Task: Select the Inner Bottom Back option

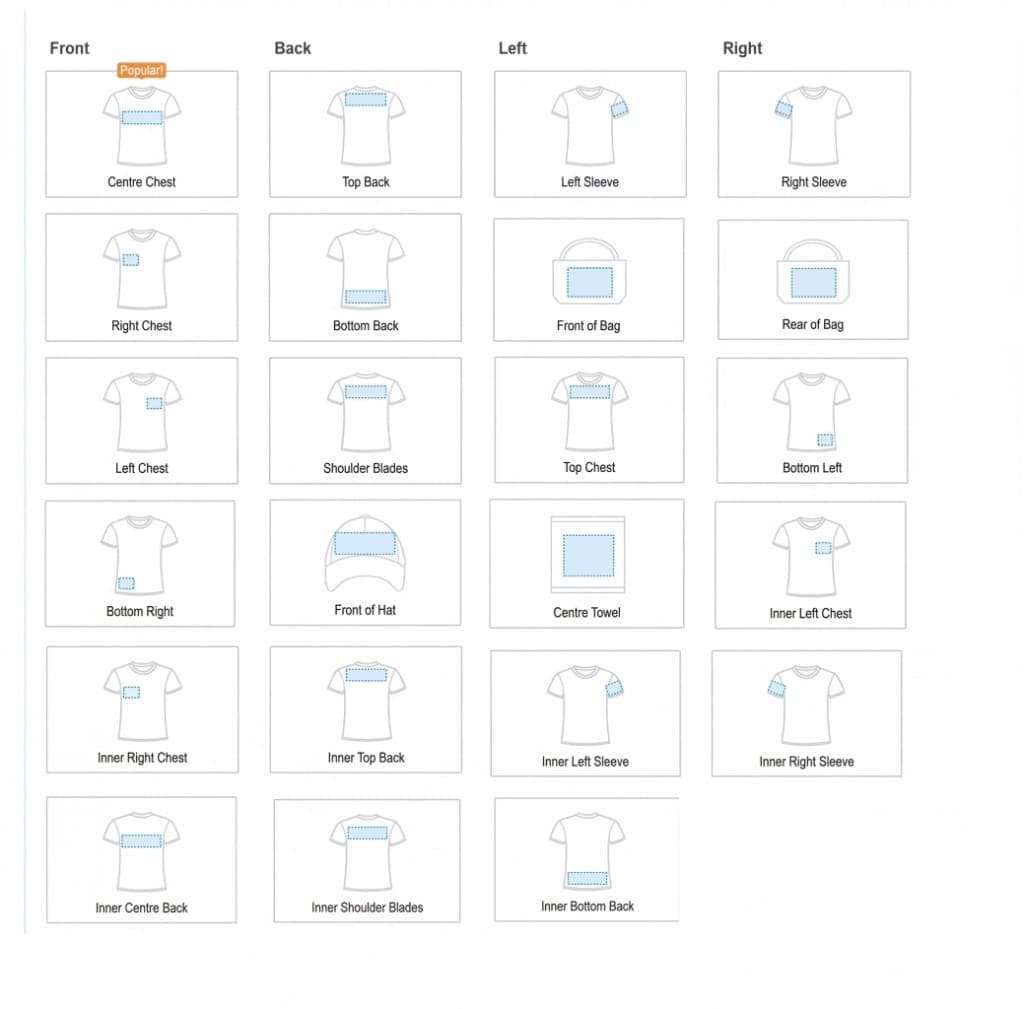Action: pyautogui.click(x=587, y=858)
